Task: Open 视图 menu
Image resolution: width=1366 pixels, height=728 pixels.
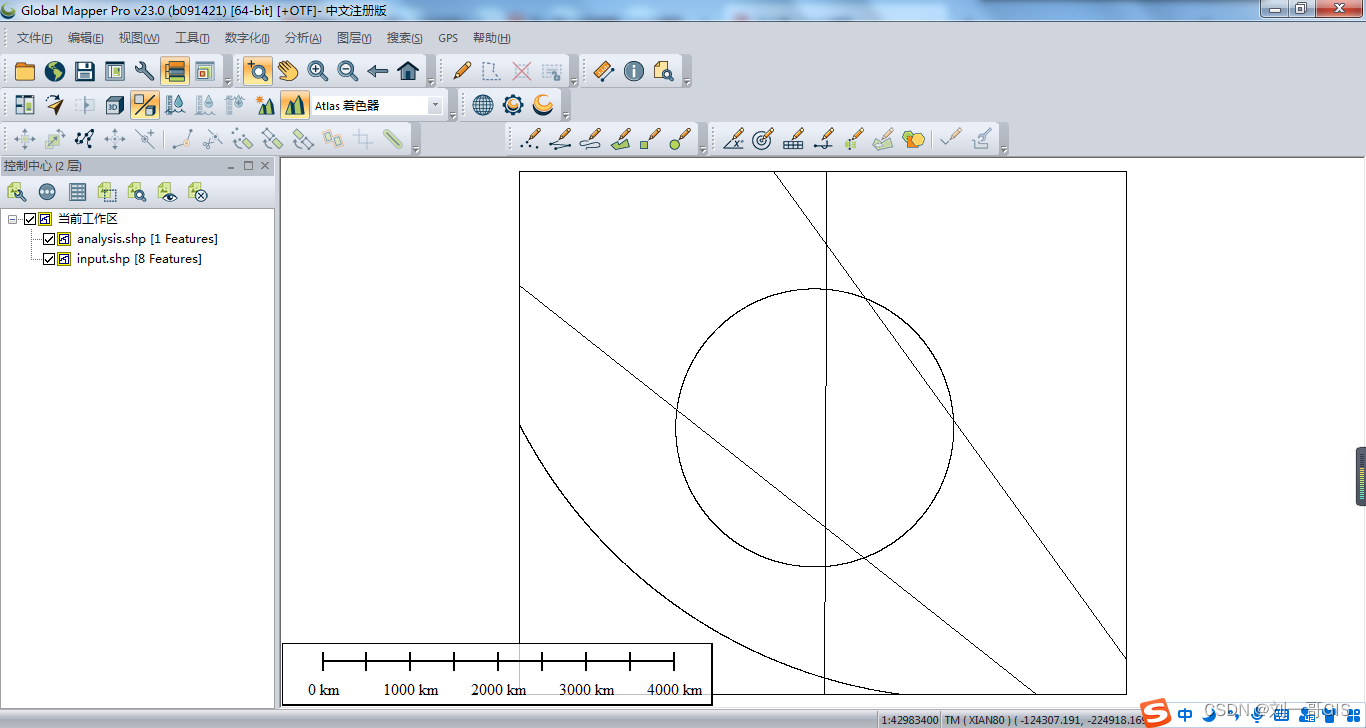Action: 138,38
